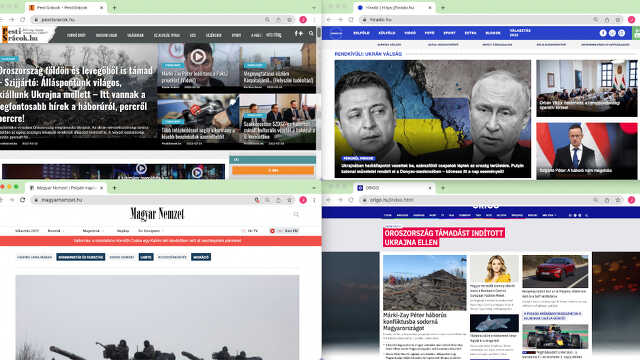Open the Formula 1 car thumbnail on Origo
The width and height of the screenshot is (640, 360).
point(555,337)
